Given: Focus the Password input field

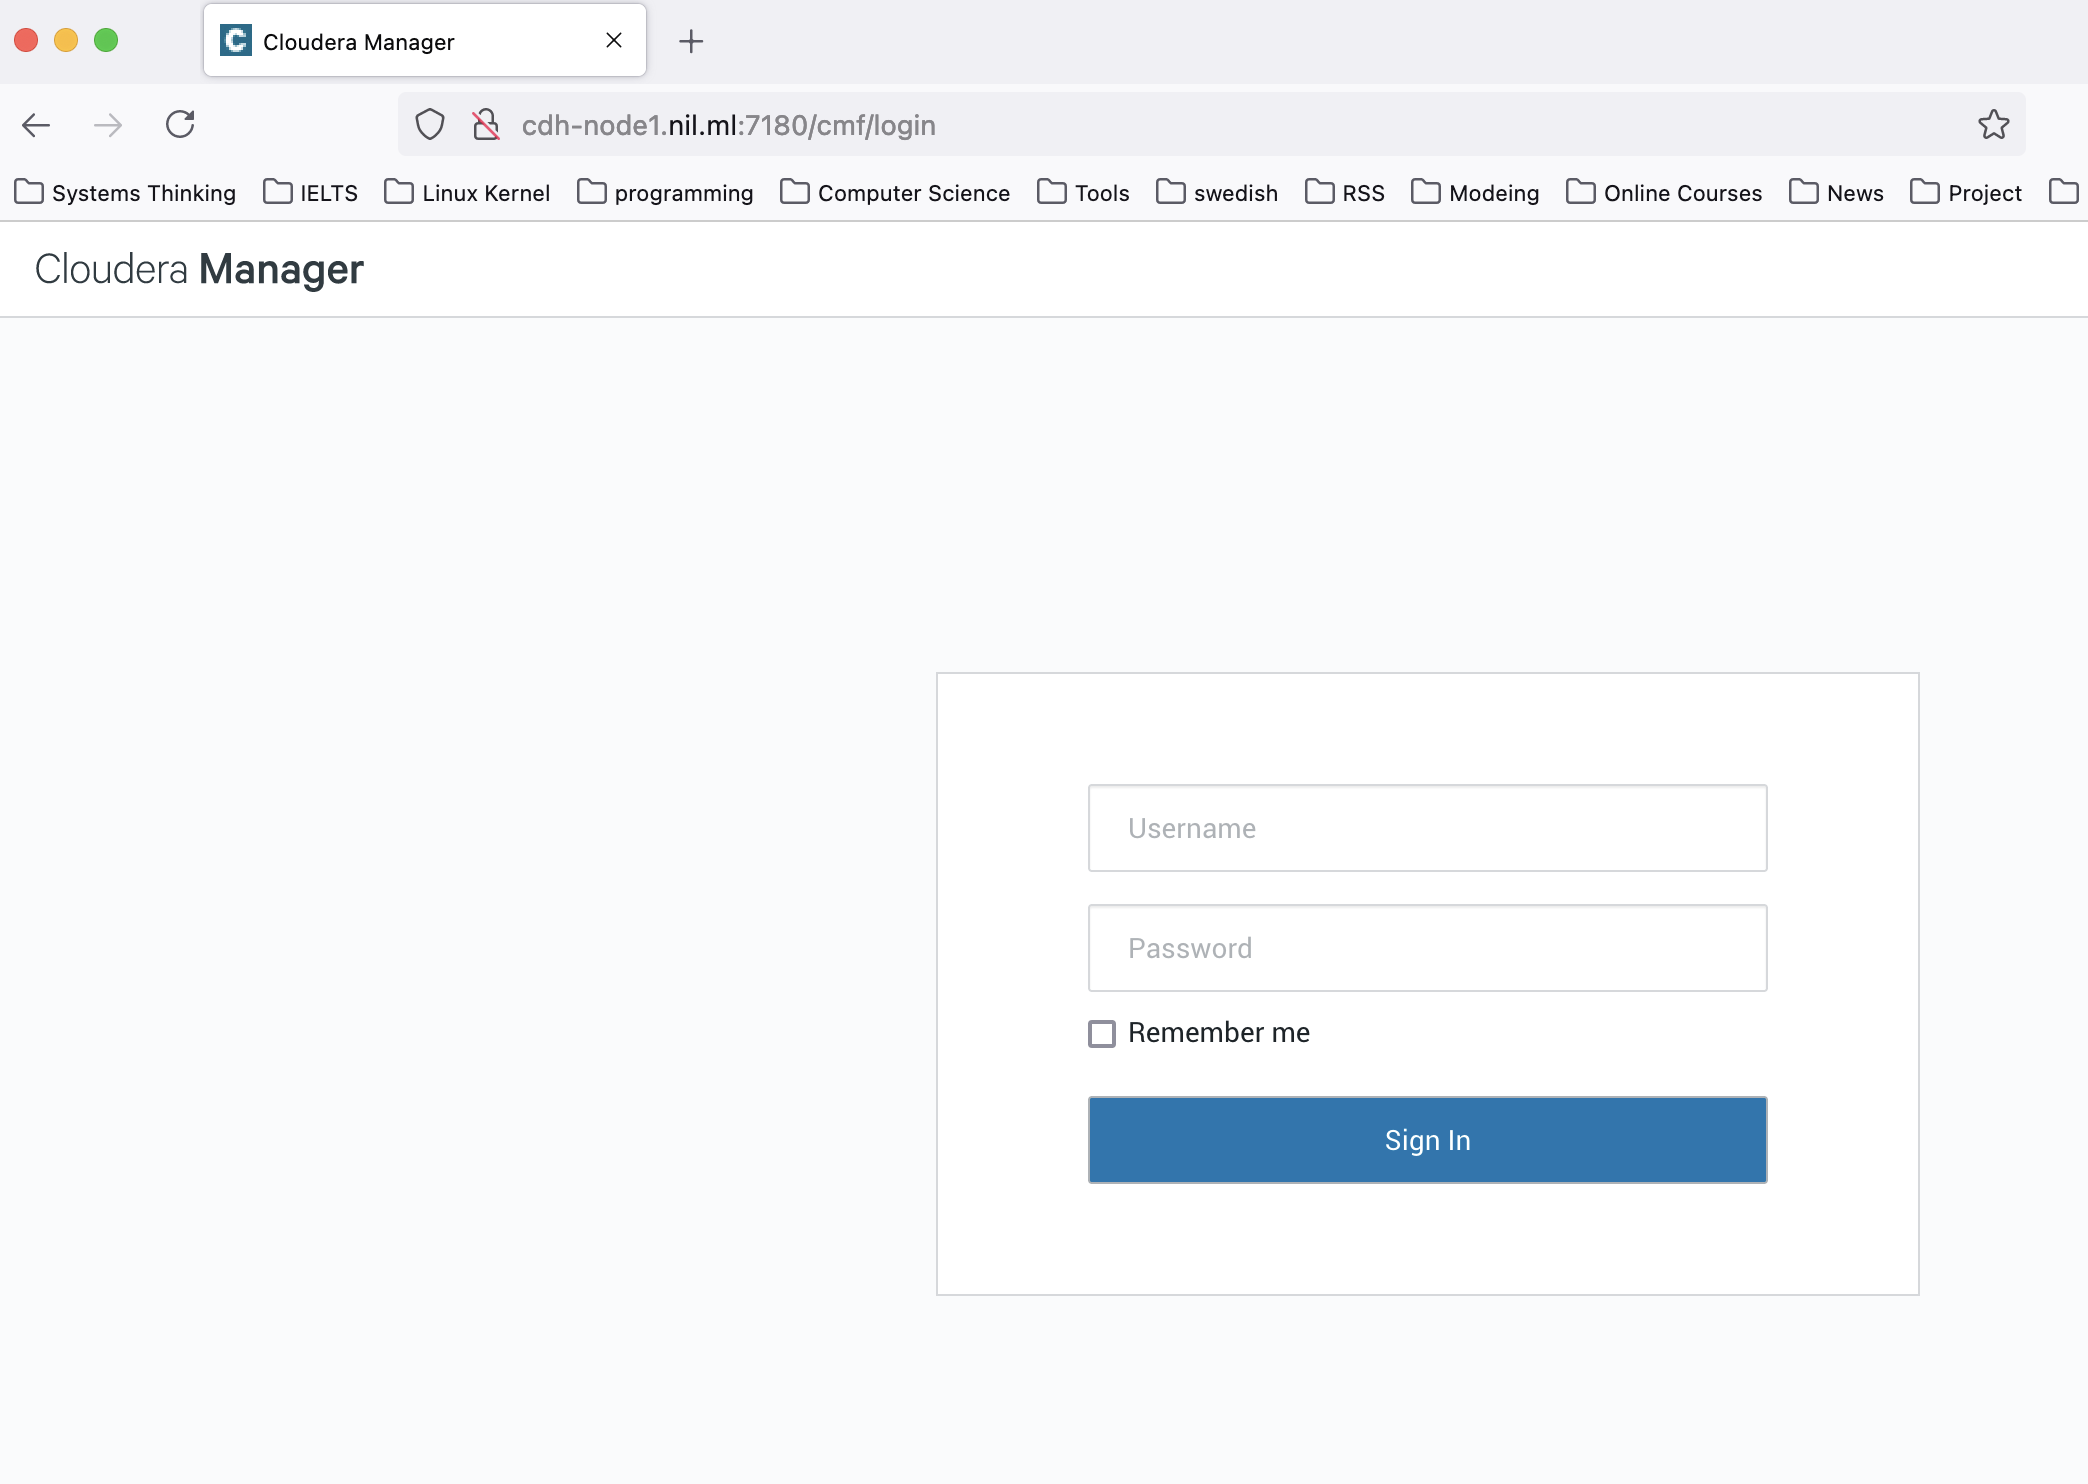Looking at the screenshot, I should click(1427, 948).
